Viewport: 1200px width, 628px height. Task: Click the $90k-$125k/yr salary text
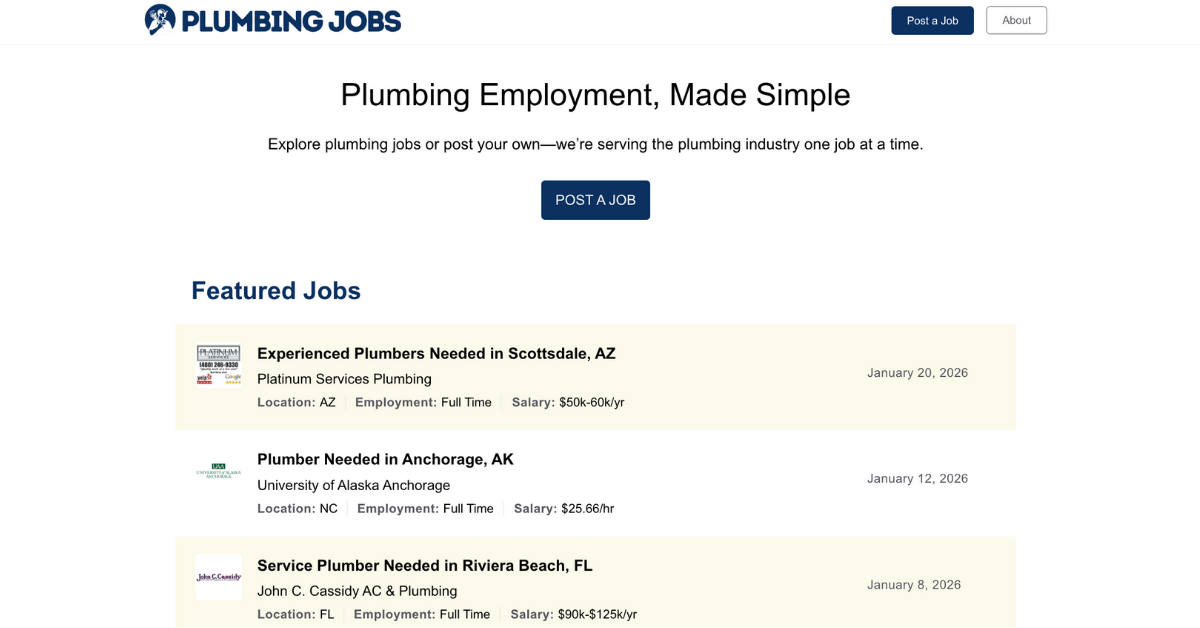click(597, 615)
